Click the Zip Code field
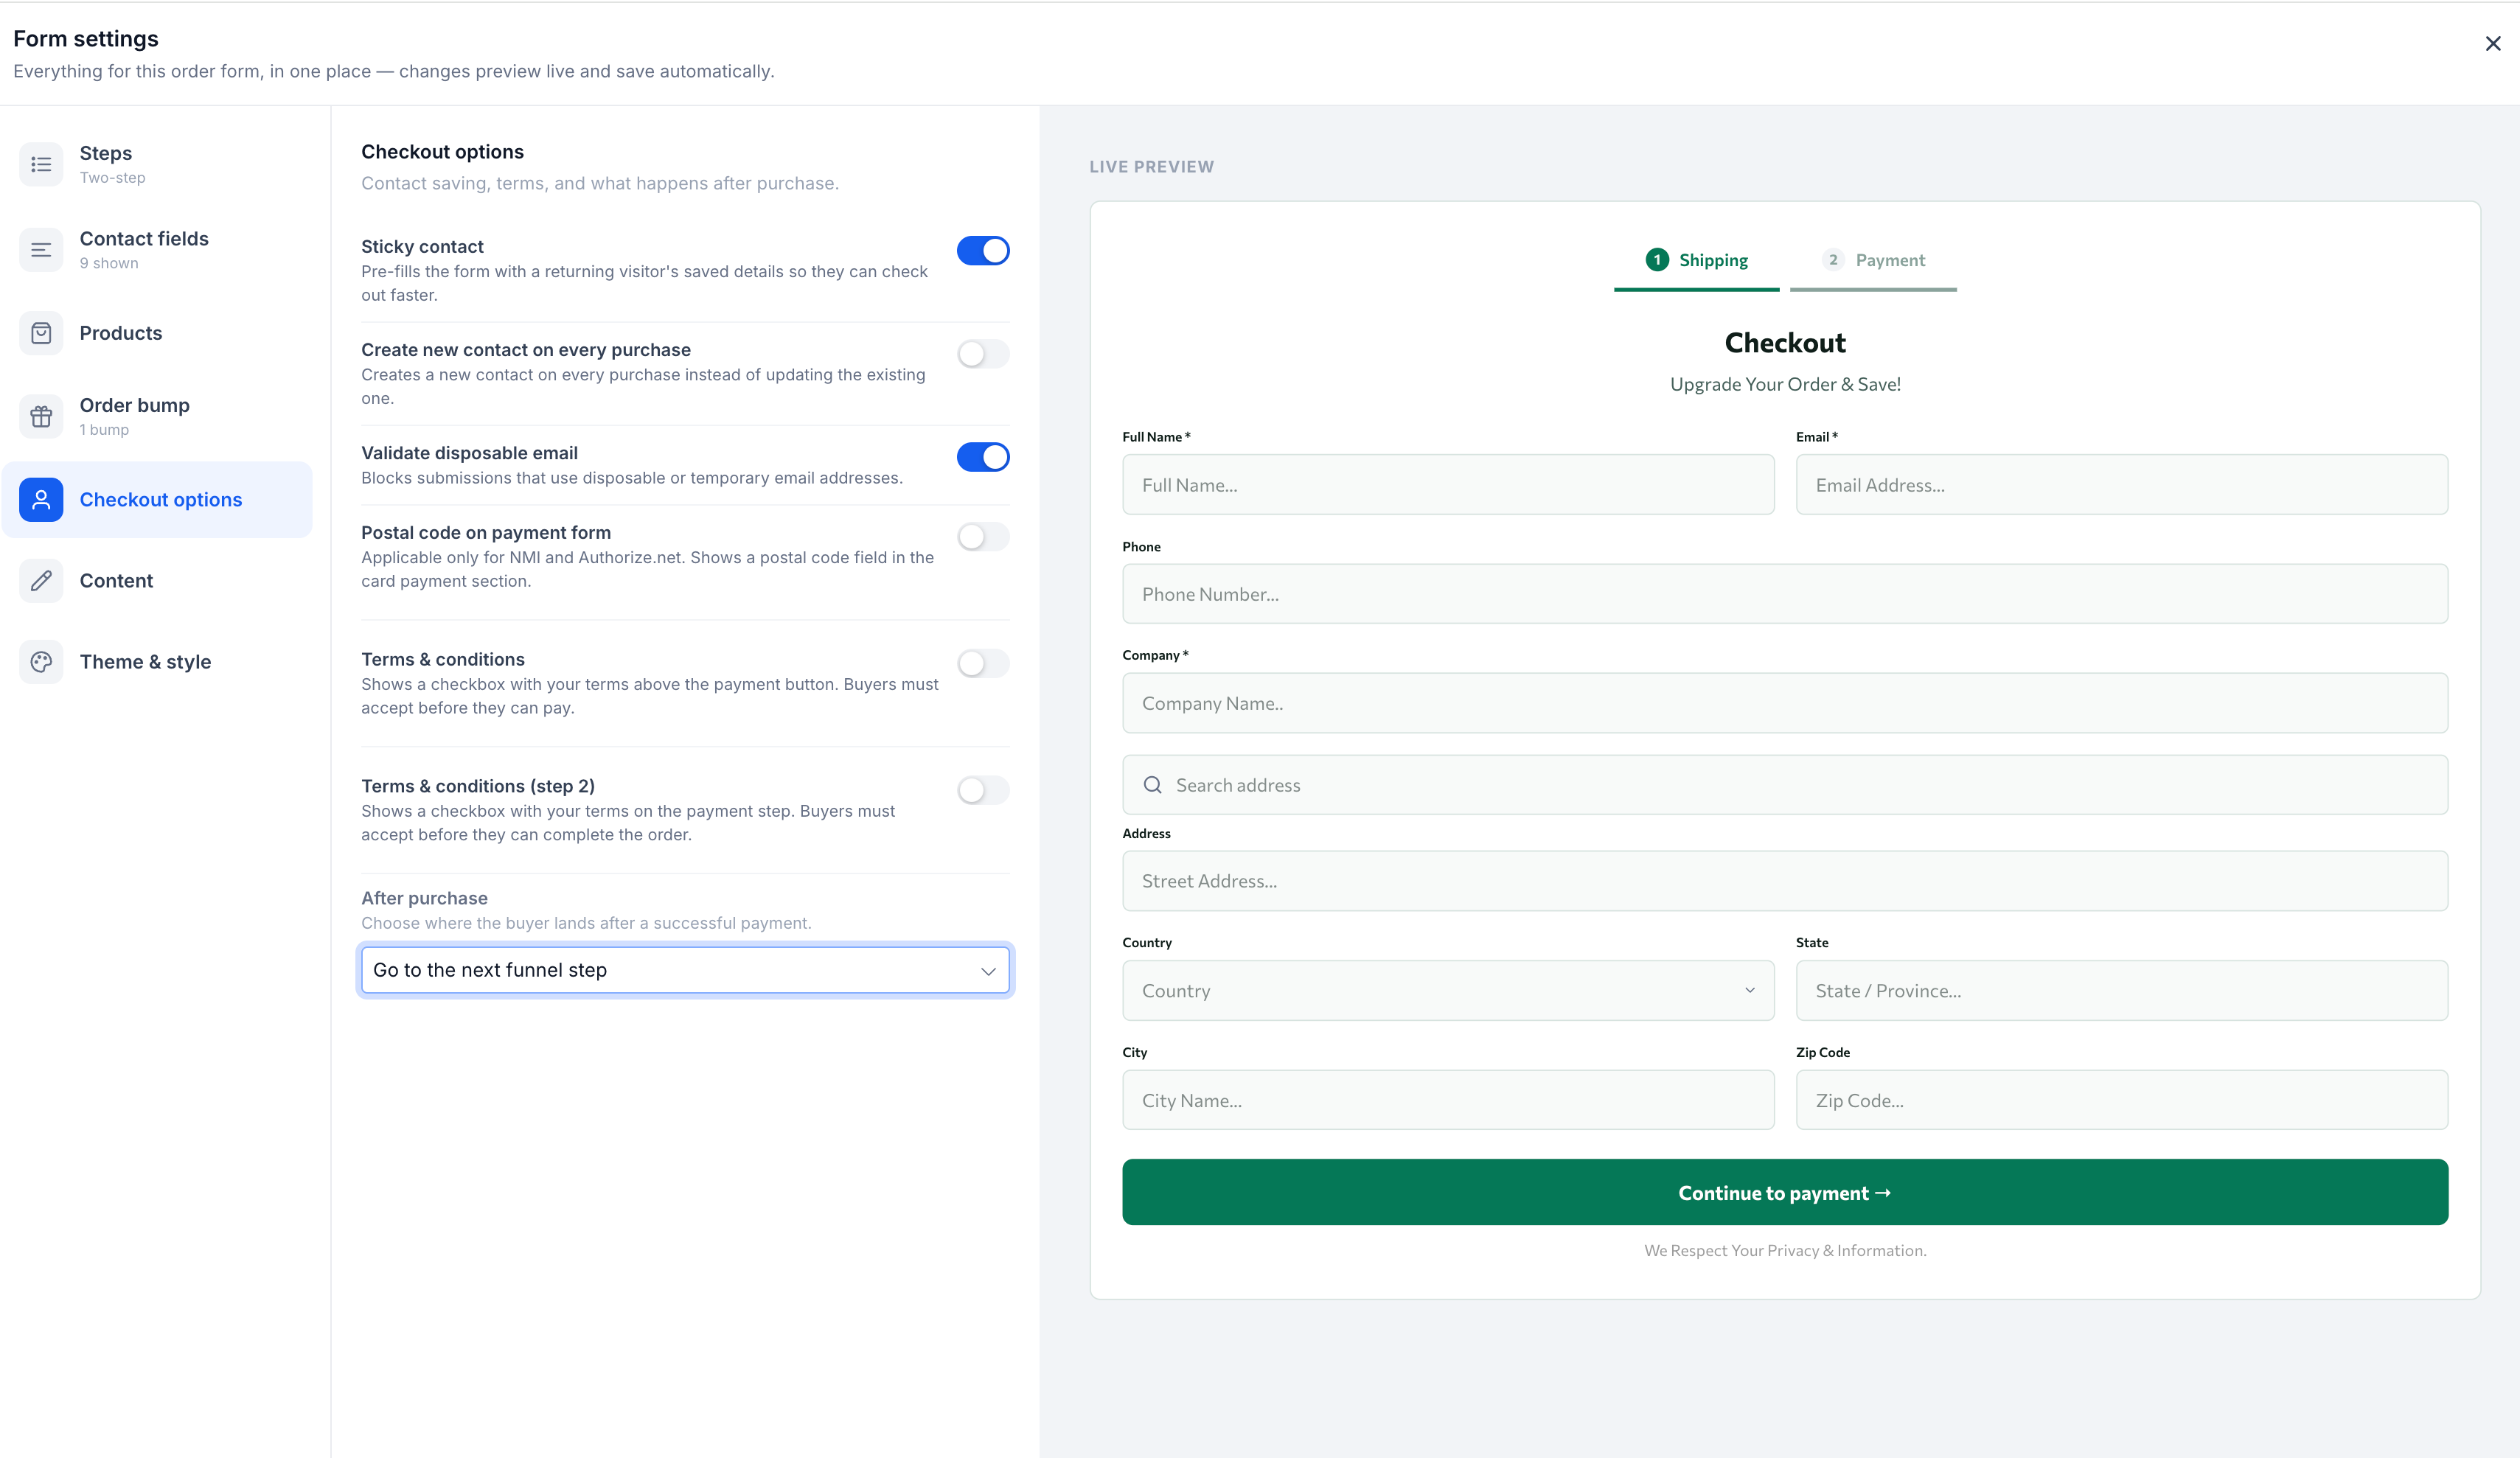Image resolution: width=2520 pixels, height=1458 pixels. 2122,1100
